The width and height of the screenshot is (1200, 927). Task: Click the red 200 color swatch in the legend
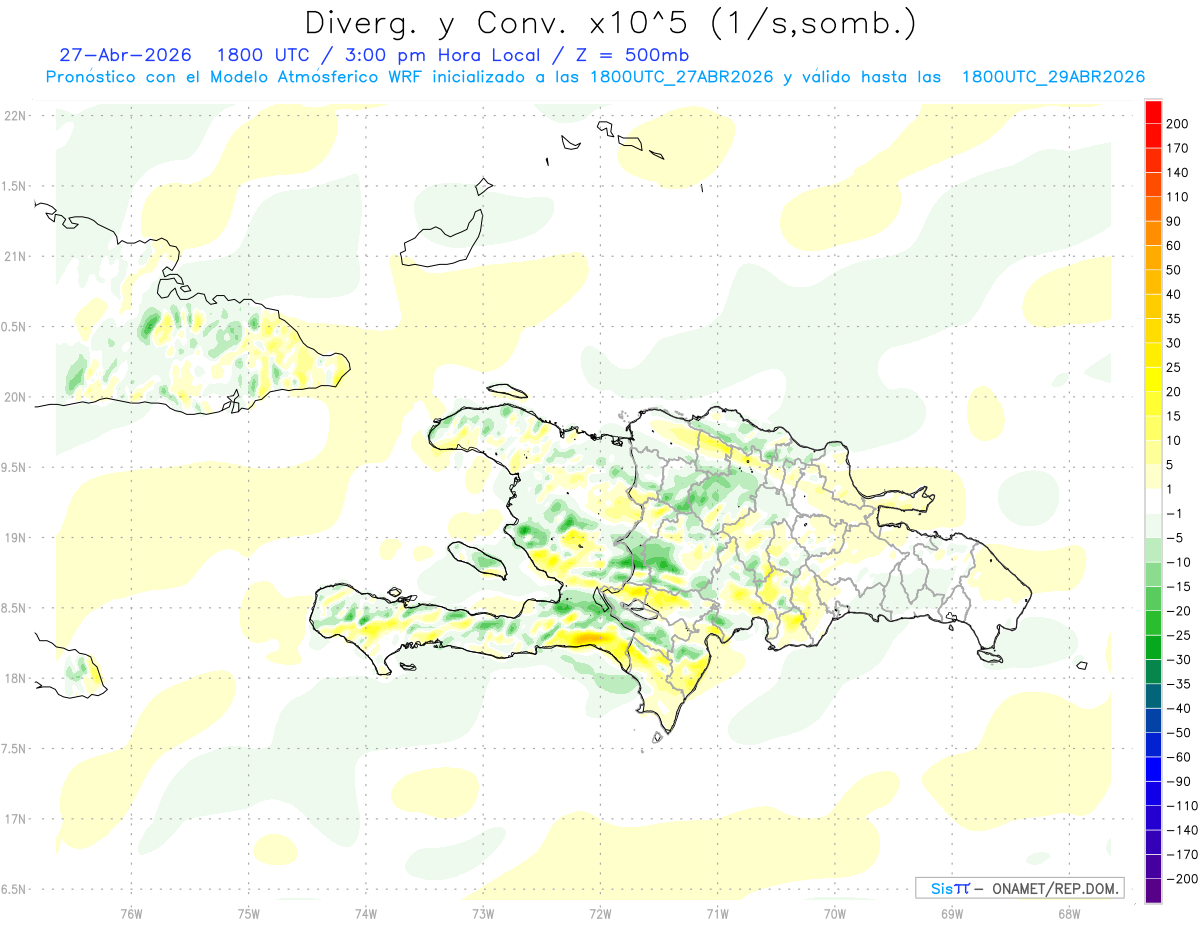click(x=1153, y=112)
